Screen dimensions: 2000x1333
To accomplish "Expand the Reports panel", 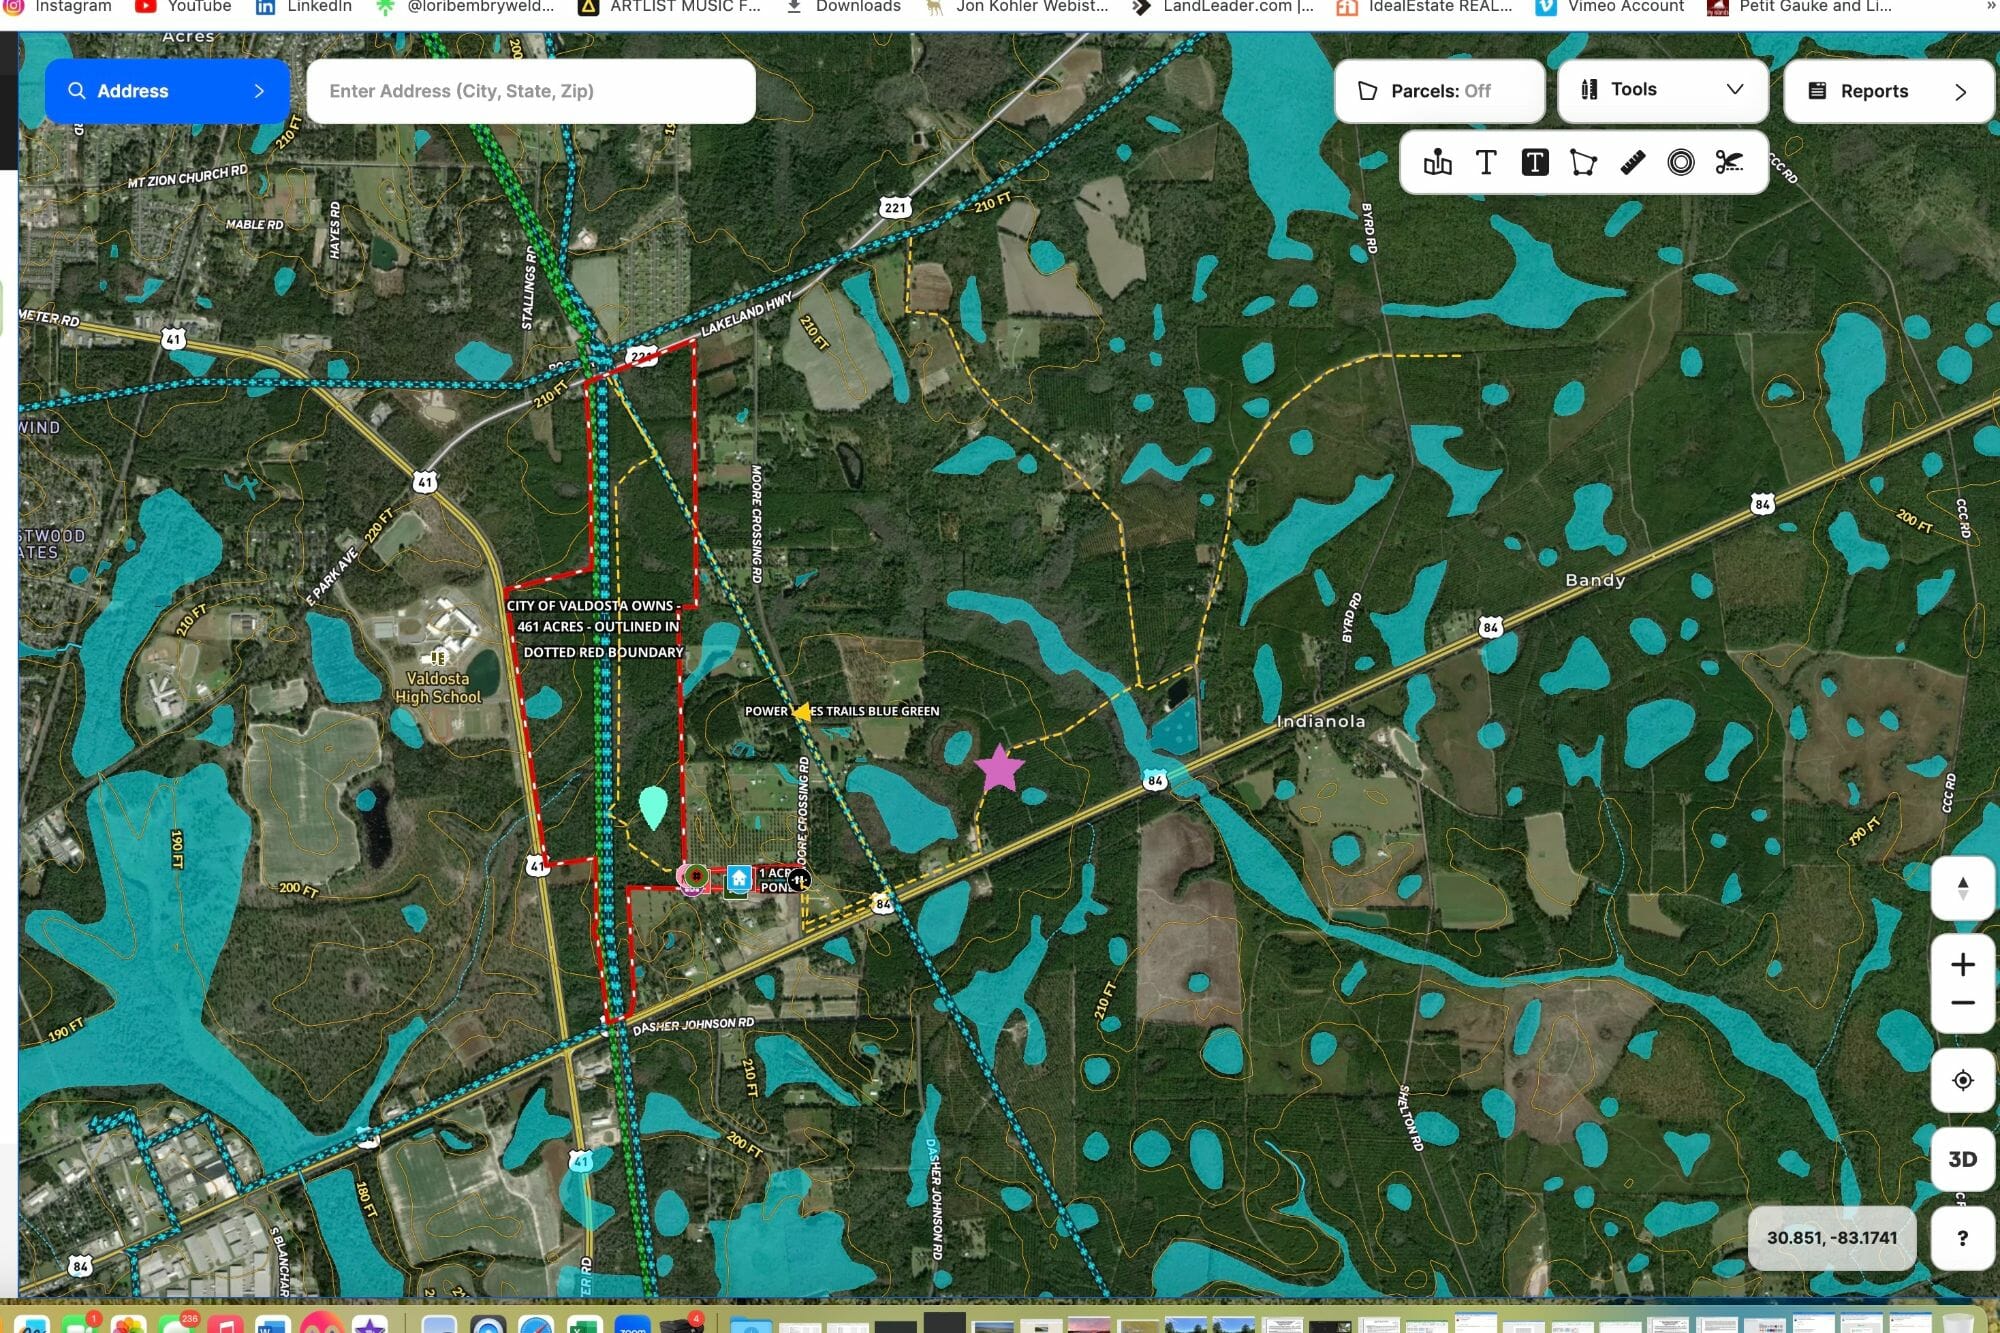I will point(1887,91).
